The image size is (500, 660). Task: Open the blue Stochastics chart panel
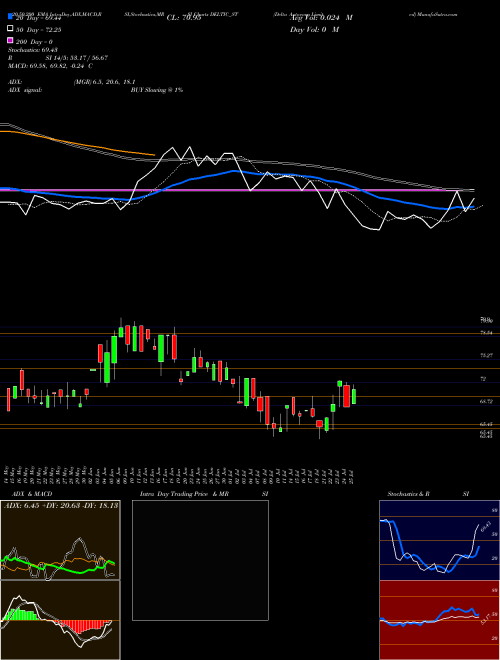(439, 540)
